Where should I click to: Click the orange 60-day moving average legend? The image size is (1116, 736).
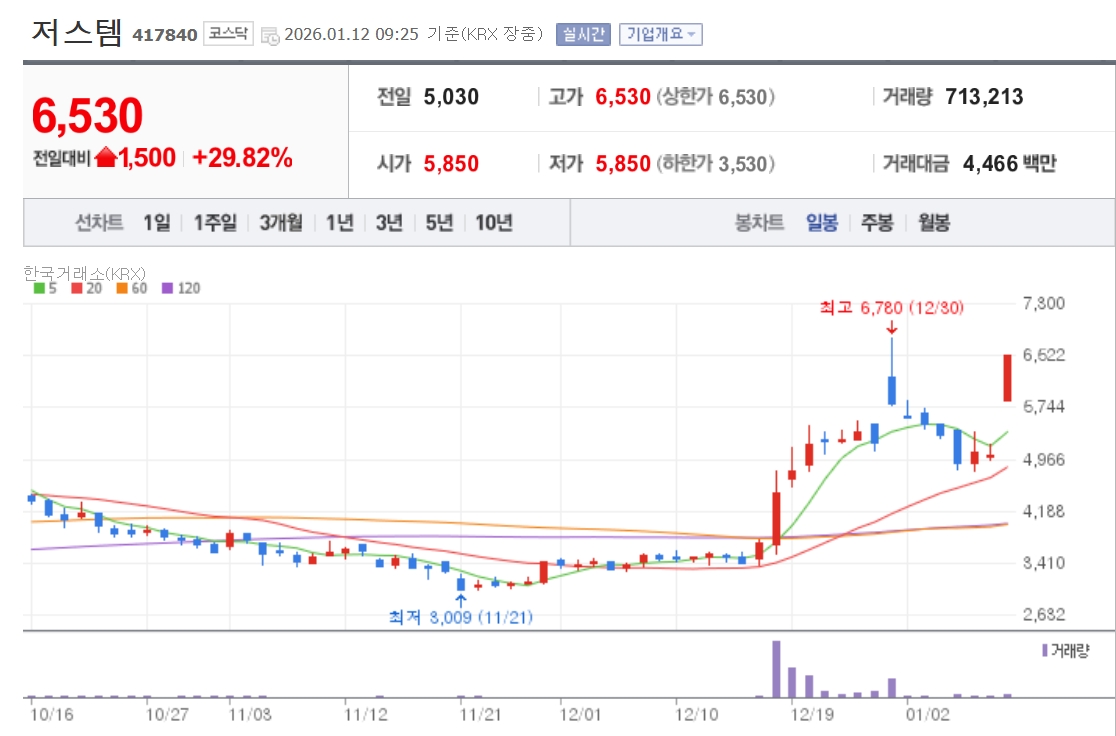(132, 288)
